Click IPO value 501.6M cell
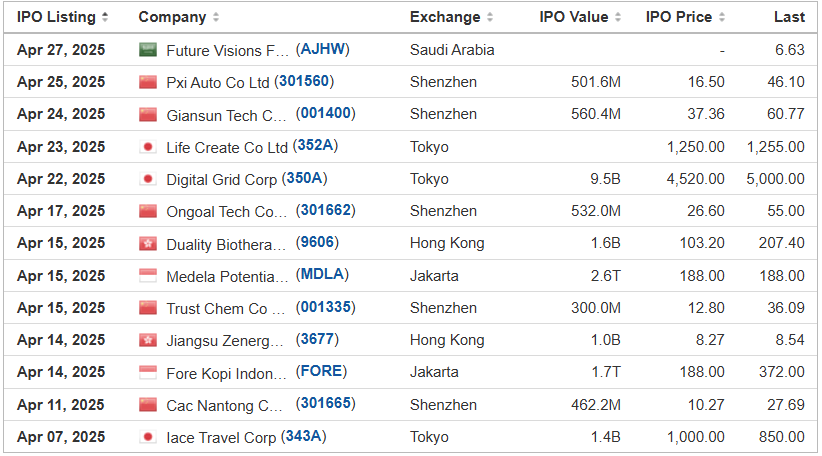Viewport: 822px width, 456px height. (596, 82)
